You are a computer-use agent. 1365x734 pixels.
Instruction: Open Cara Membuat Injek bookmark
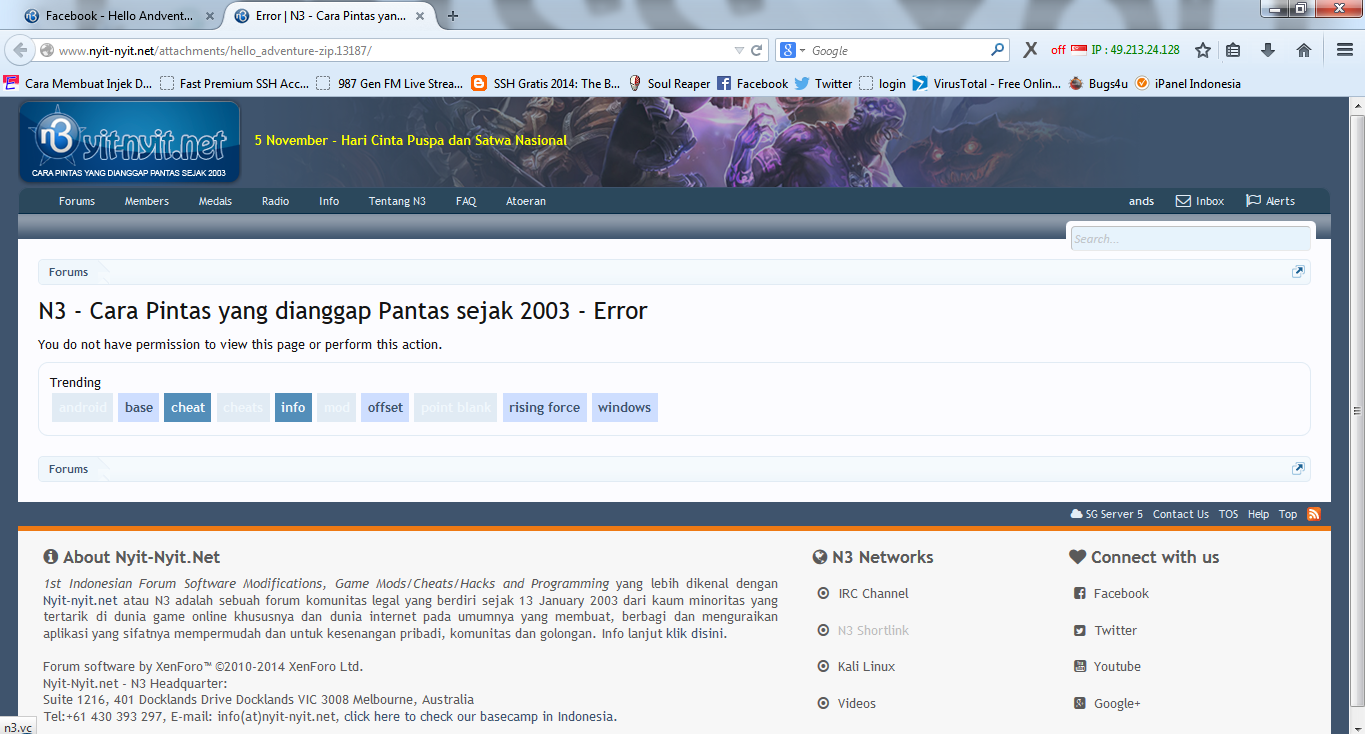pos(79,84)
